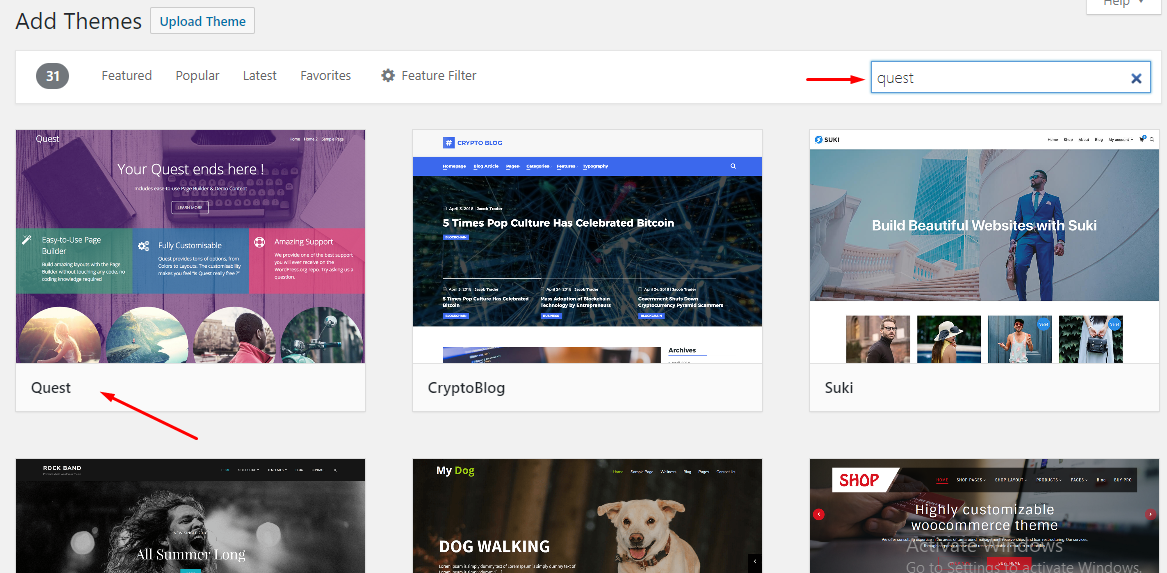Click the right slider arrow in Shop preview

coord(1151,513)
